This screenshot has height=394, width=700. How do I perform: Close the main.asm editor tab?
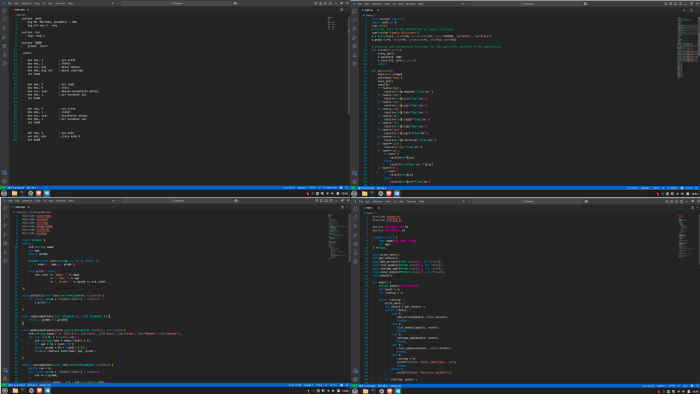(28, 9)
